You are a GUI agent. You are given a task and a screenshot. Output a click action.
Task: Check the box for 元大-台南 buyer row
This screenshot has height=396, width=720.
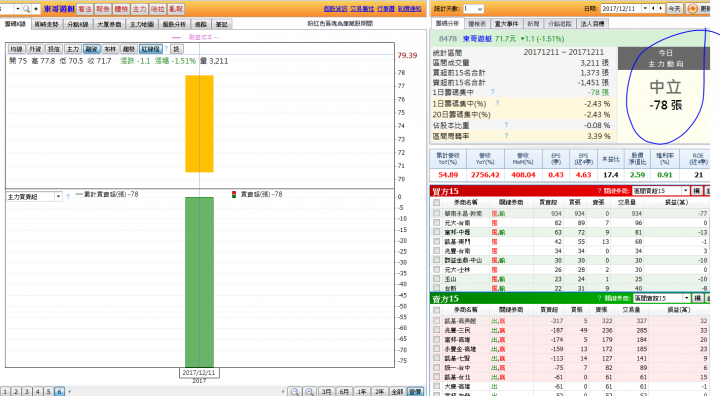click(436, 223)
